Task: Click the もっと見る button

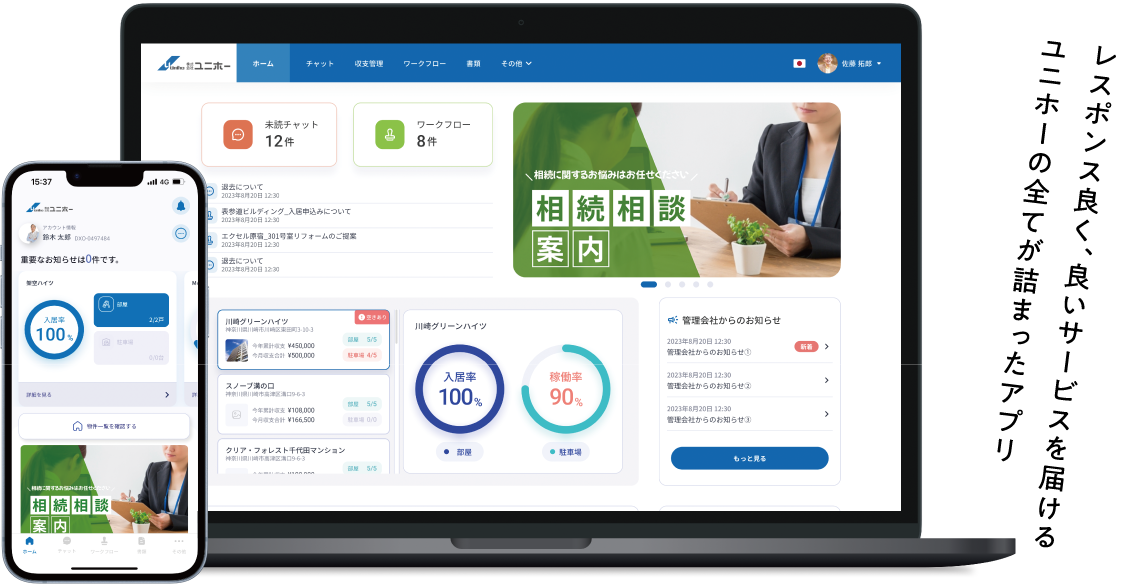Action: (x=749, y=458)
